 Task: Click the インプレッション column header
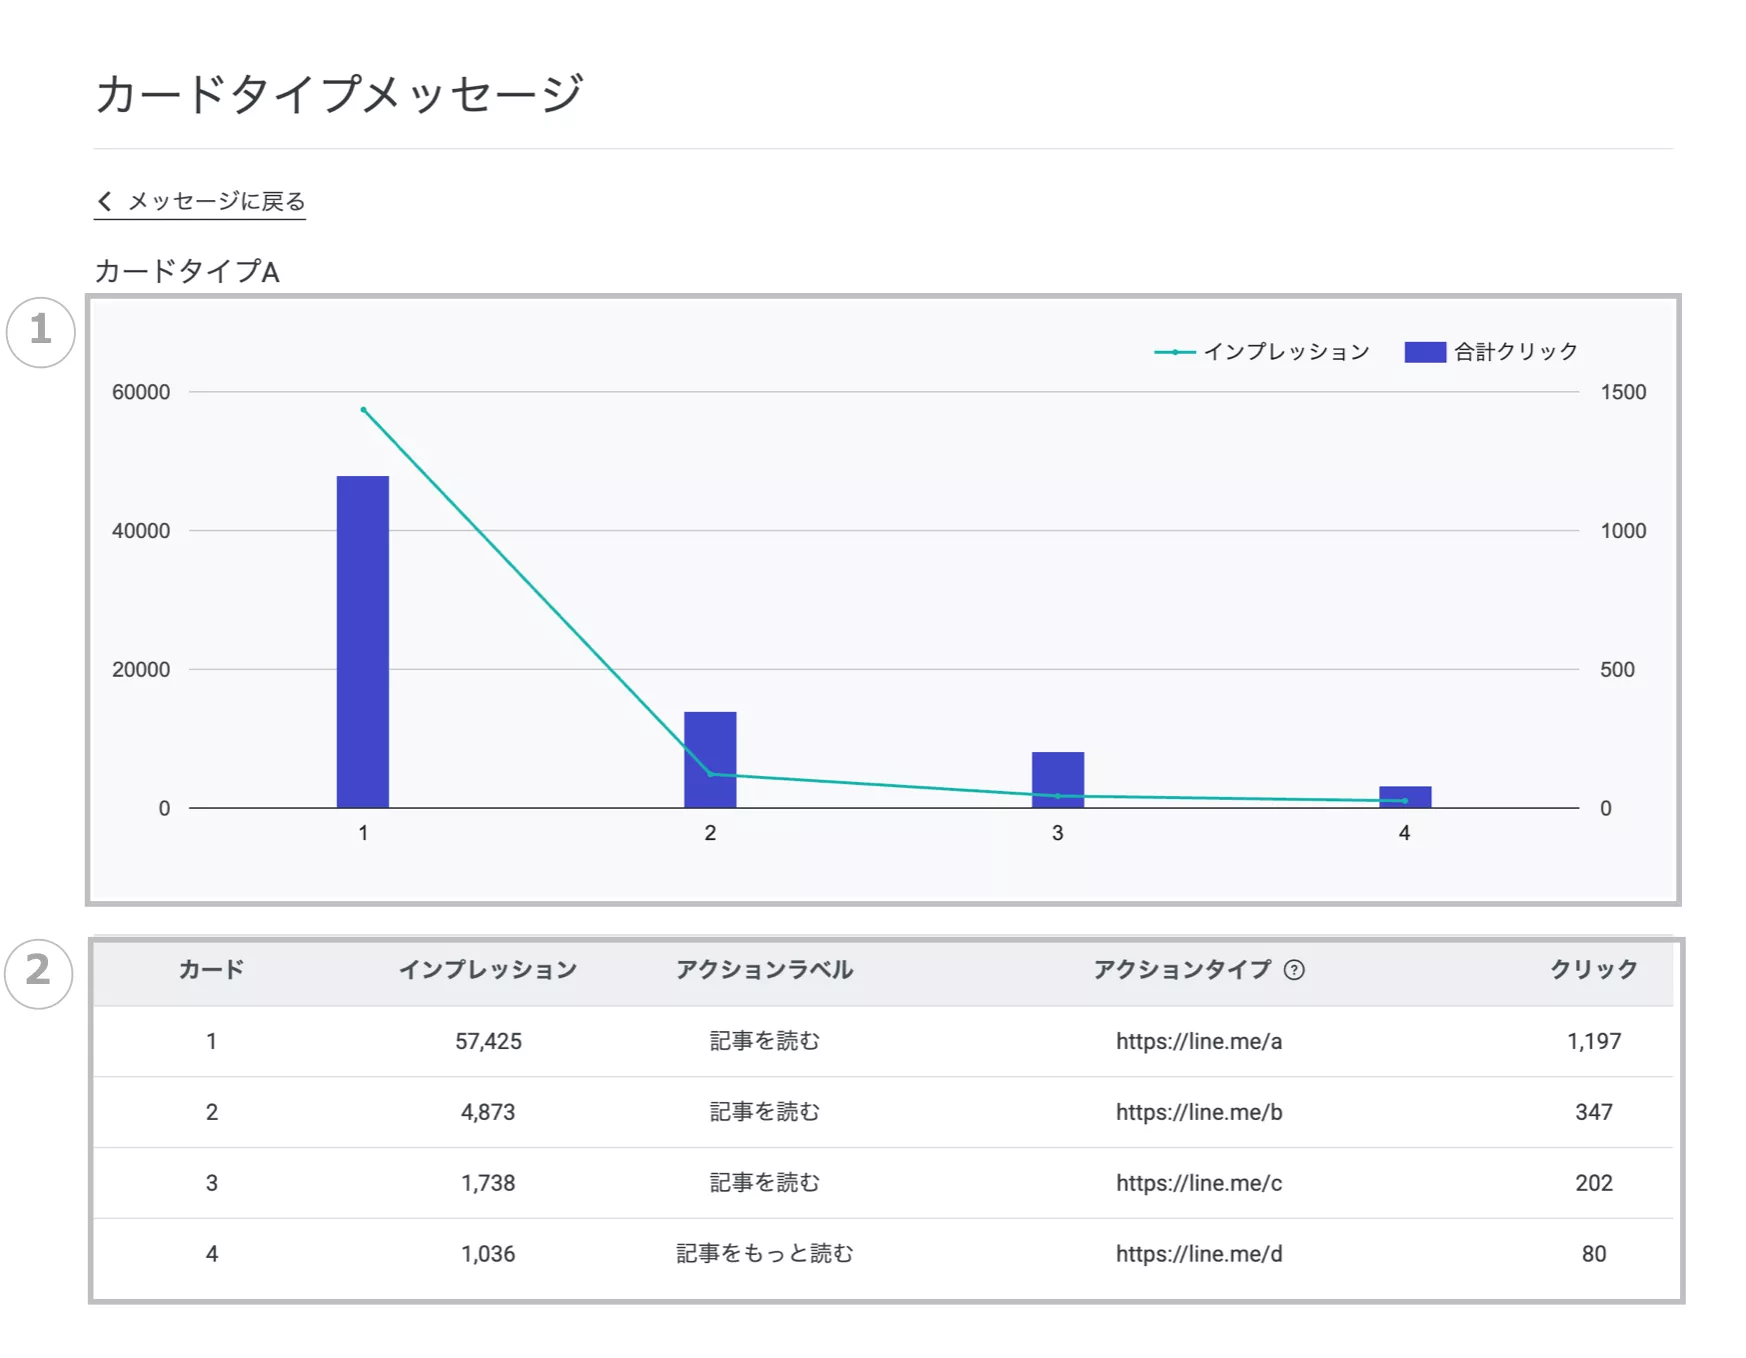click(488, 970)
